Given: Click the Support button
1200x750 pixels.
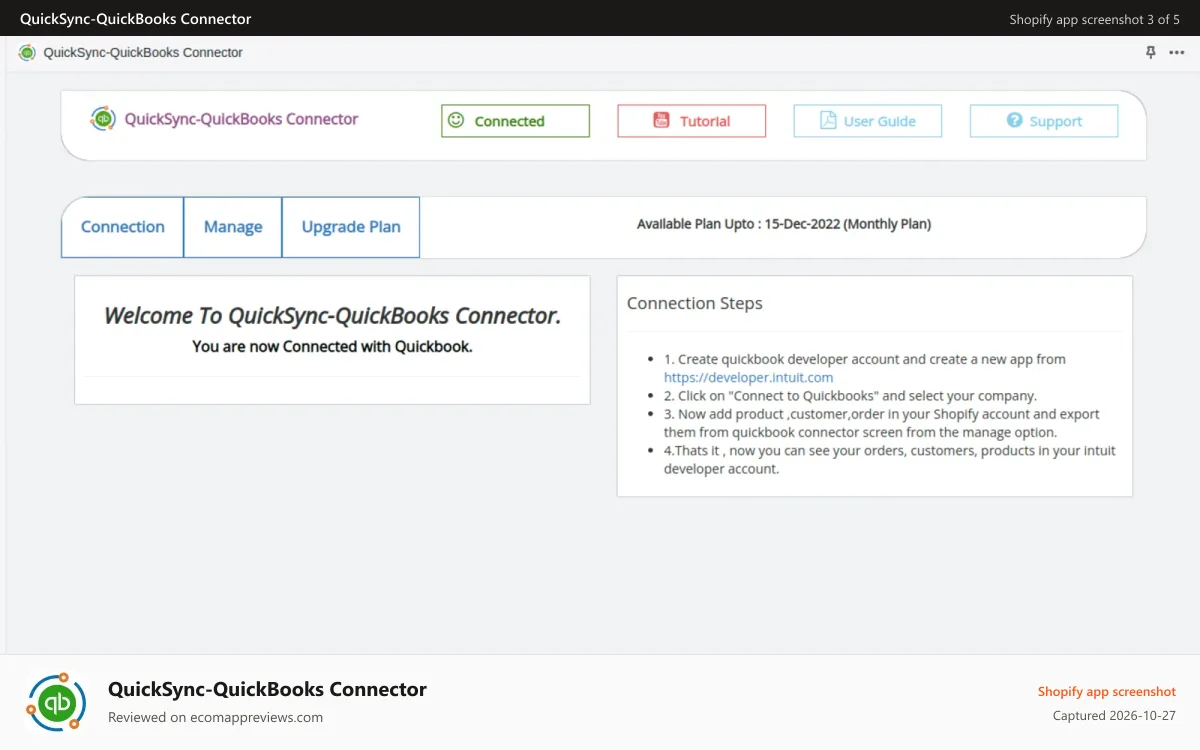Looking at the screenshot, I should point(1043,121).
